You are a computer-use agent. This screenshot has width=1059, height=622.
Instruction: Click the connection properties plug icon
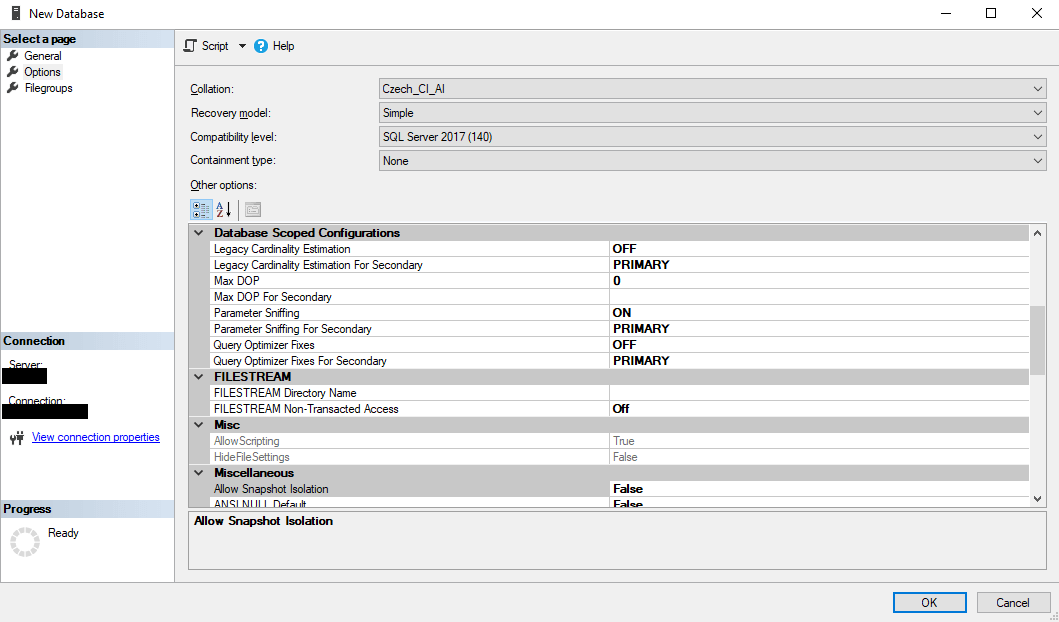click(18, 438)
